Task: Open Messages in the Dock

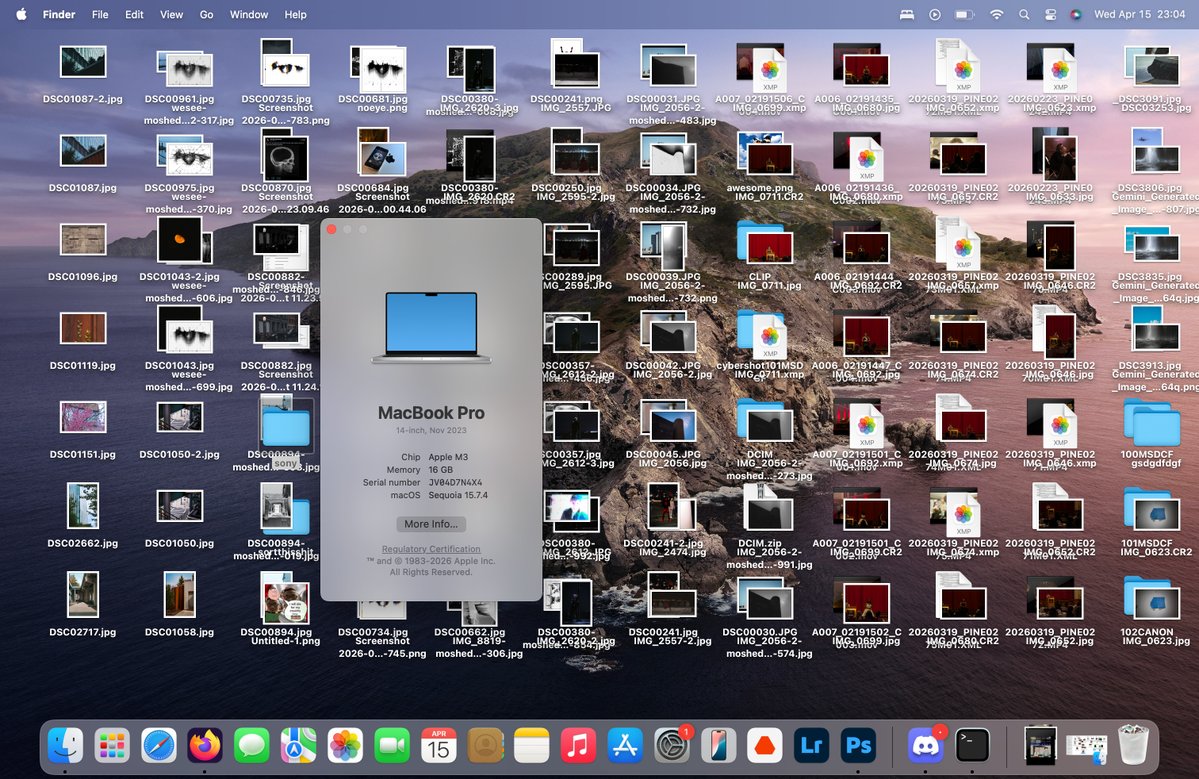Action: pos(252,745)
